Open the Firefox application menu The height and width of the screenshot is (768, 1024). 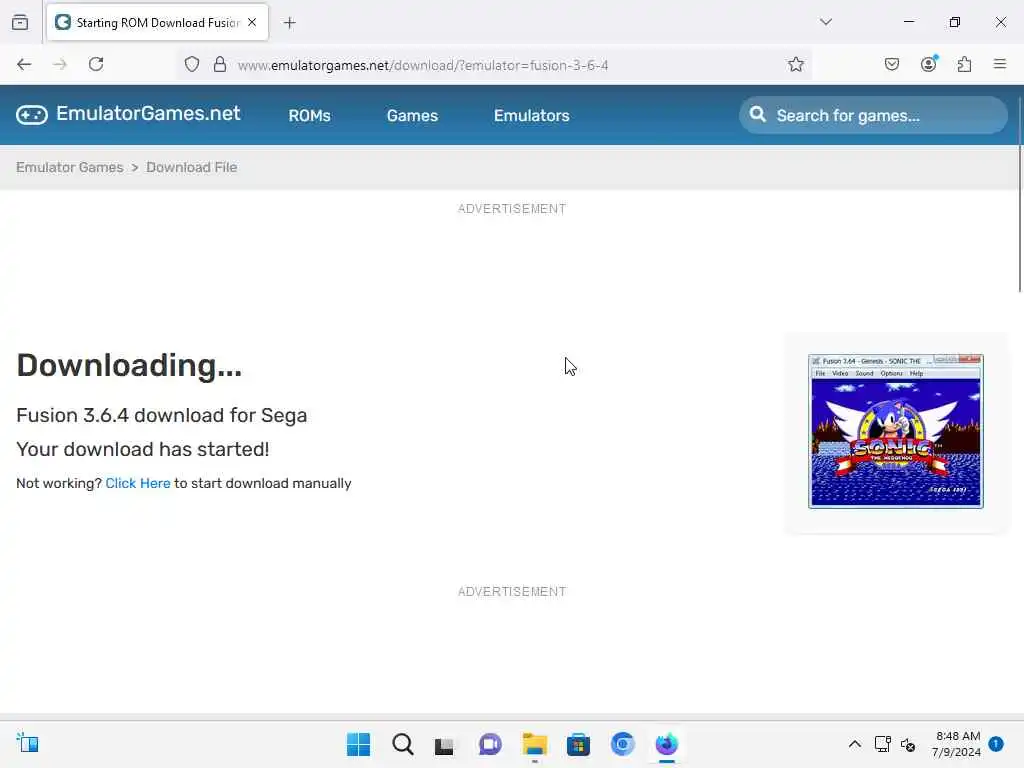[1000, 64]
